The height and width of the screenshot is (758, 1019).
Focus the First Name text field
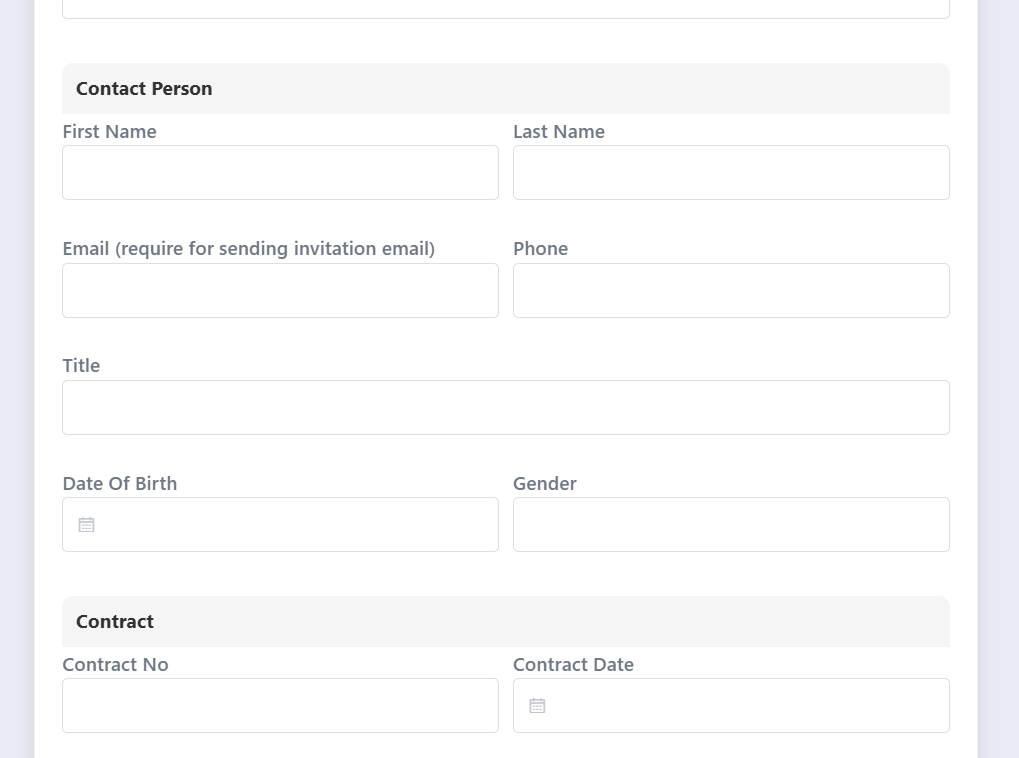pyautogui.click(x=280, y=173)
